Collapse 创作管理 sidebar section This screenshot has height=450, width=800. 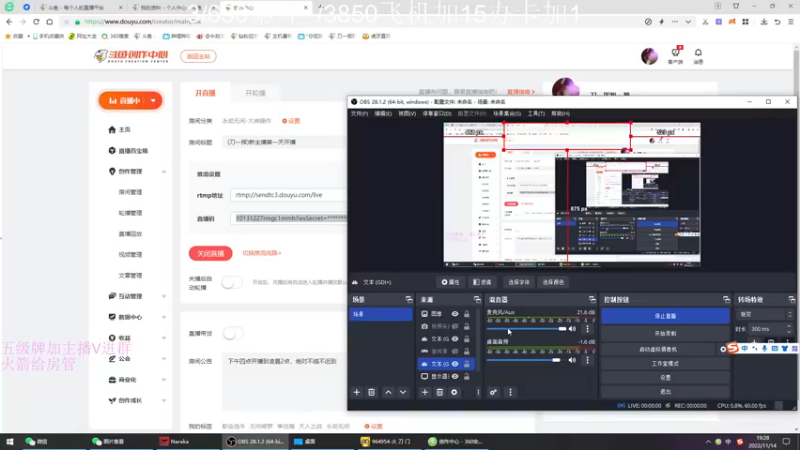pyautogui.click(x=164, y=172)
